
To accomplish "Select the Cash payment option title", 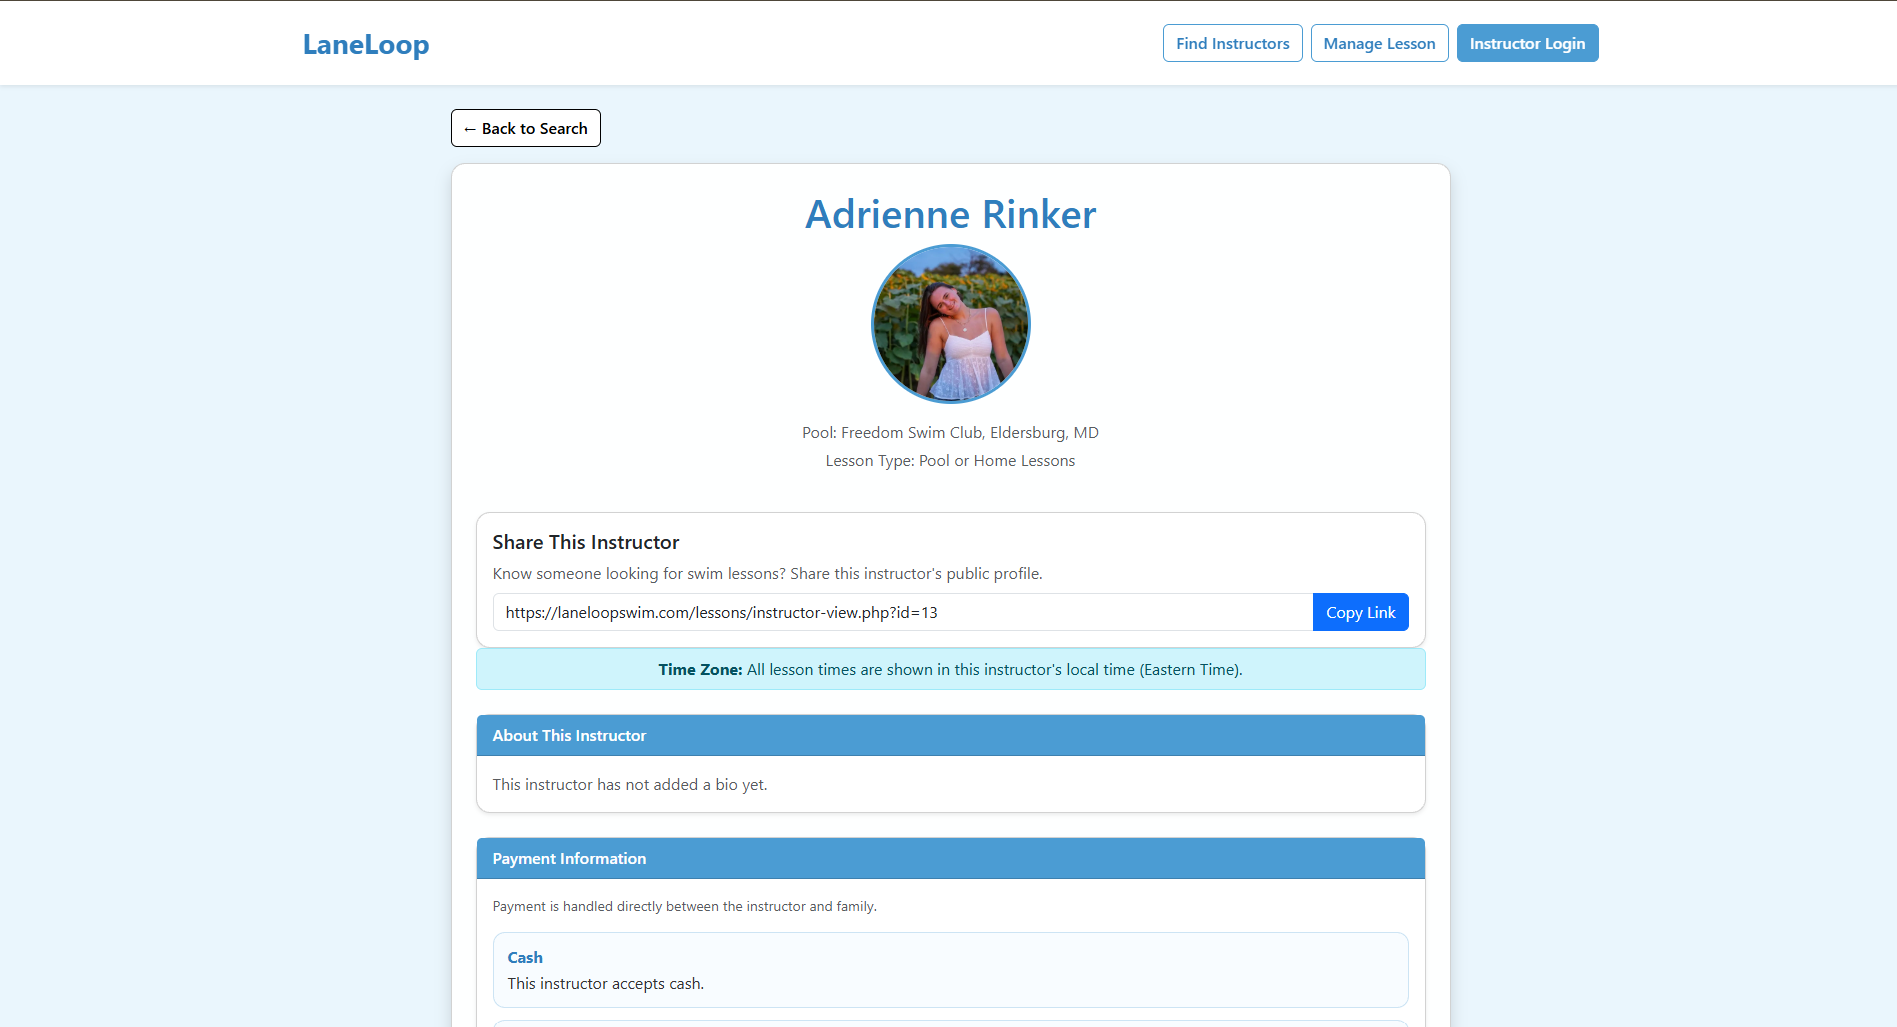I will [525, 957].
